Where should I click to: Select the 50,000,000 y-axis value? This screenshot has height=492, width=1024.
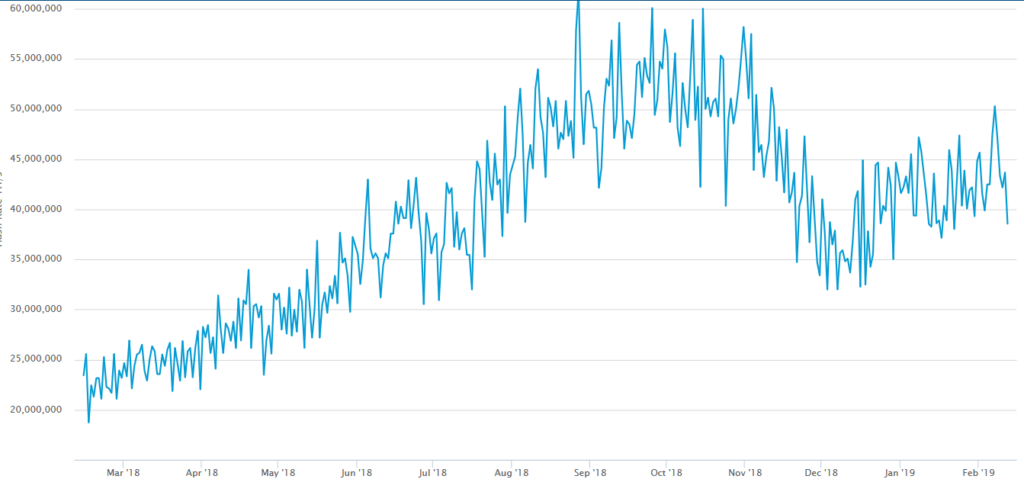click(32, 109)
